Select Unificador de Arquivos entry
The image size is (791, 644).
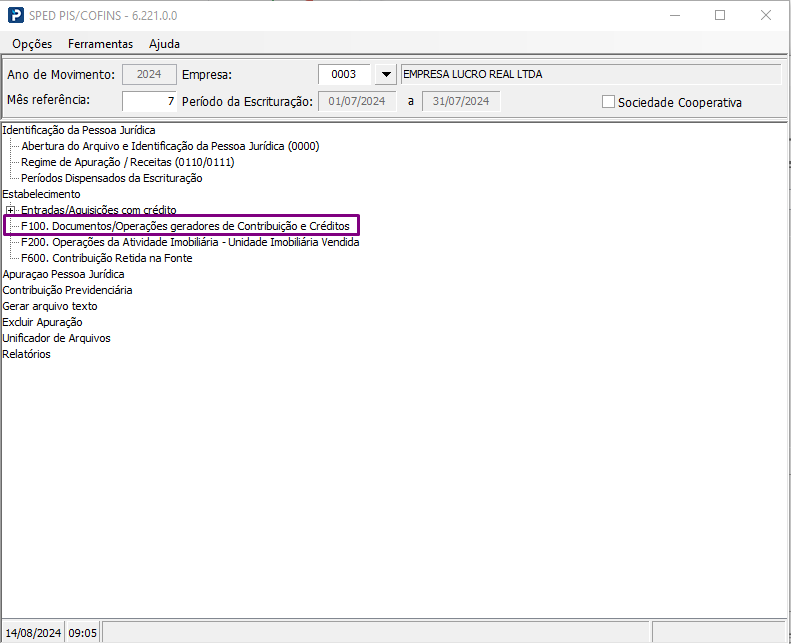click(x=56, y=338)
